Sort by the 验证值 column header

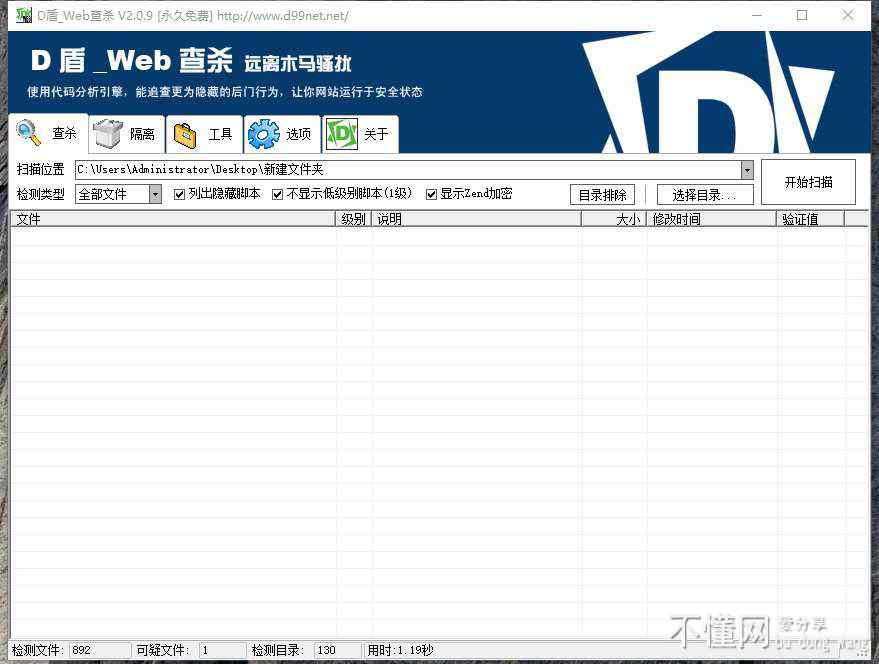click(810, 219)
